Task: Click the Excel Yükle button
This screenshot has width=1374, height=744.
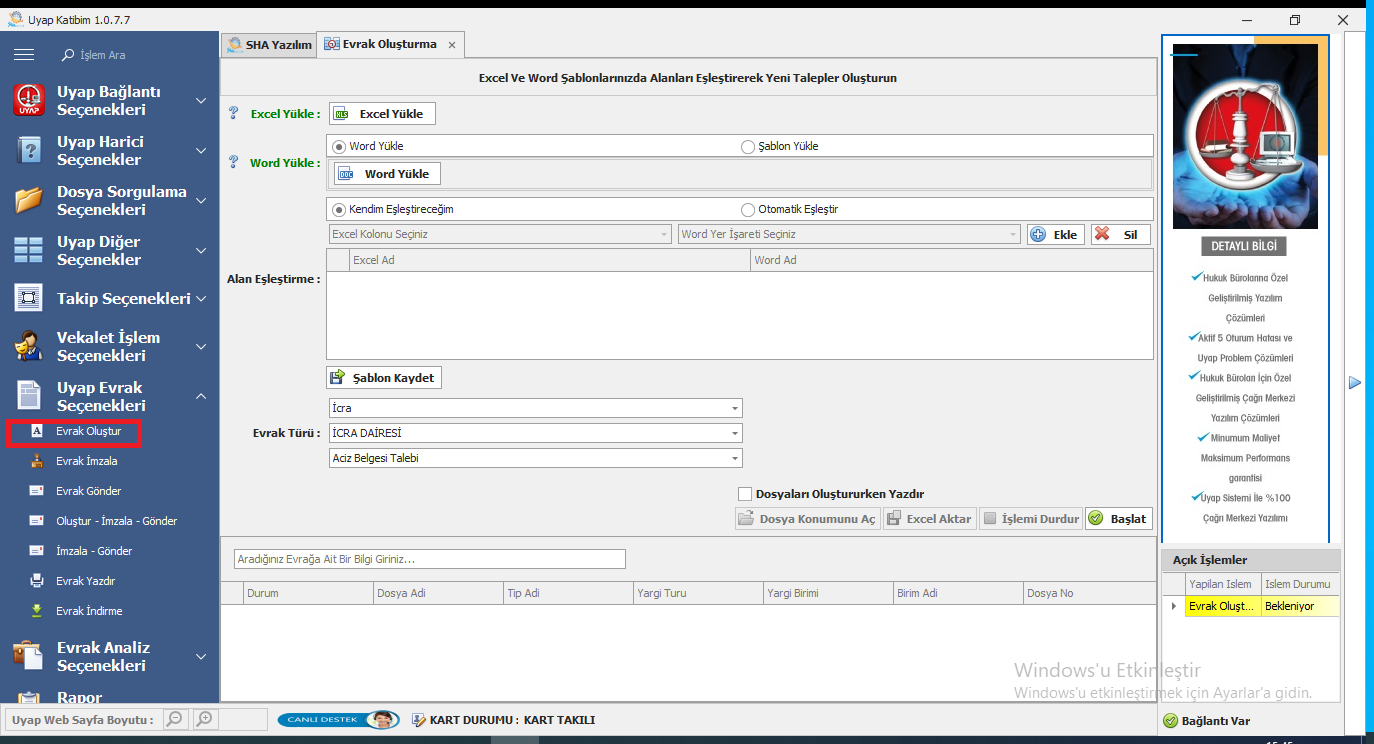Action: 382,114
